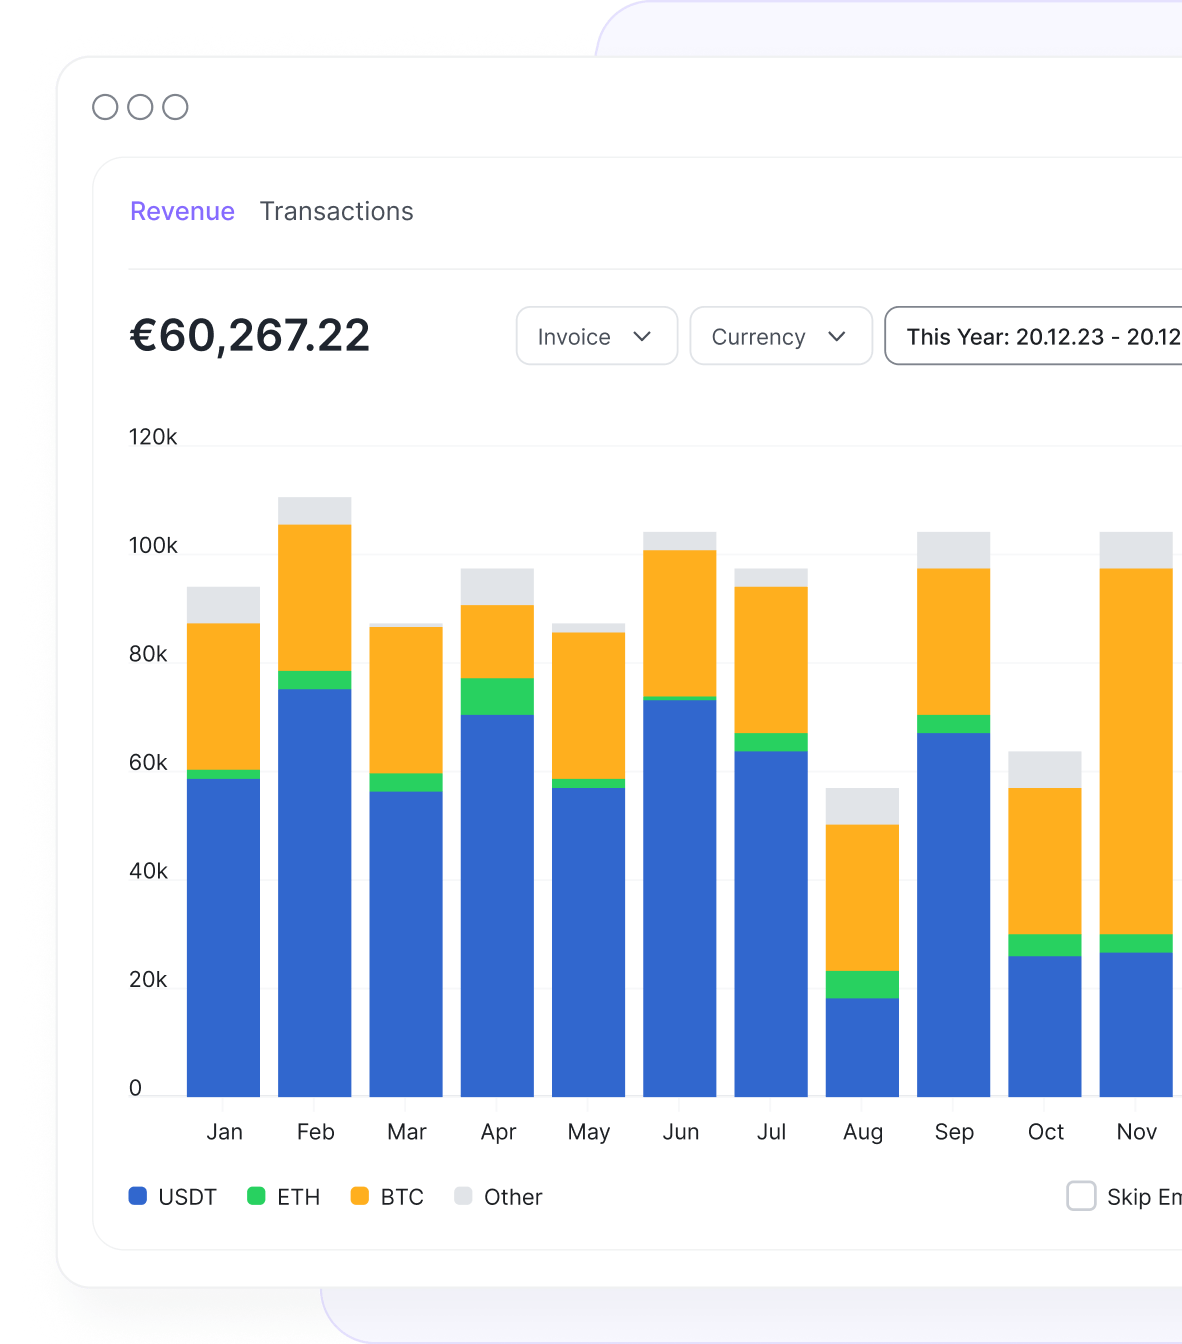Open the Transactions tab
The image size is (1182, 1344).
(336, 211)
